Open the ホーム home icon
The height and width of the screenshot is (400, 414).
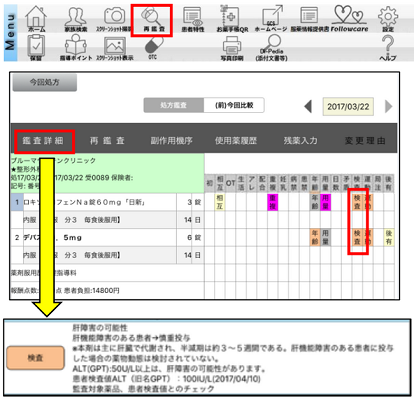click(x=36, y=19)
